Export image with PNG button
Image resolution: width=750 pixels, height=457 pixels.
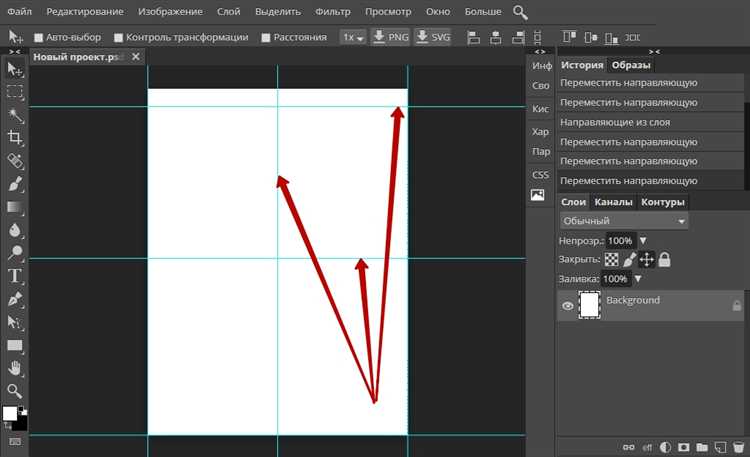pos(390,37)
